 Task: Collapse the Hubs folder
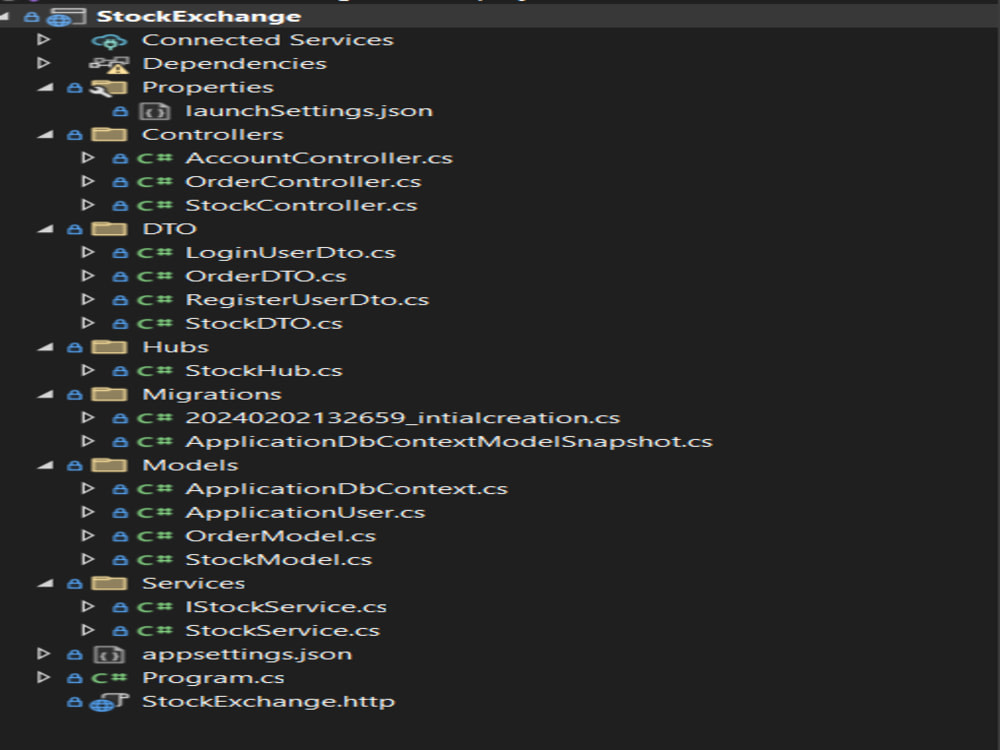[46, 347]
